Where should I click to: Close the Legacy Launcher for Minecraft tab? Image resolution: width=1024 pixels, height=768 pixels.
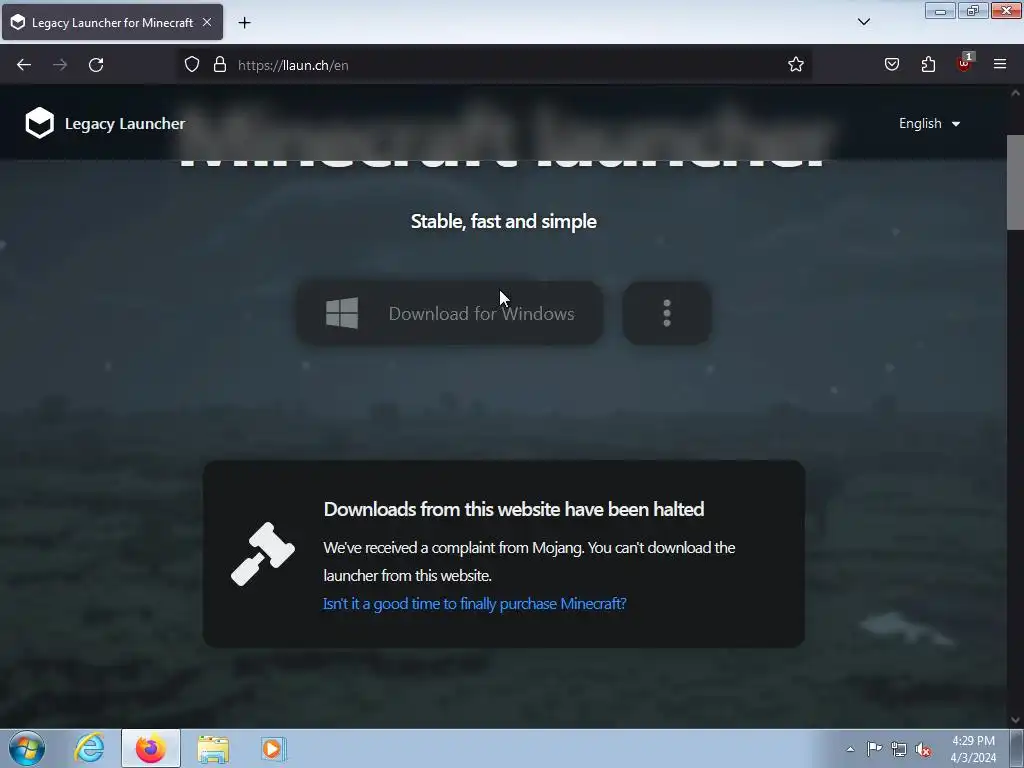[207, 22]
